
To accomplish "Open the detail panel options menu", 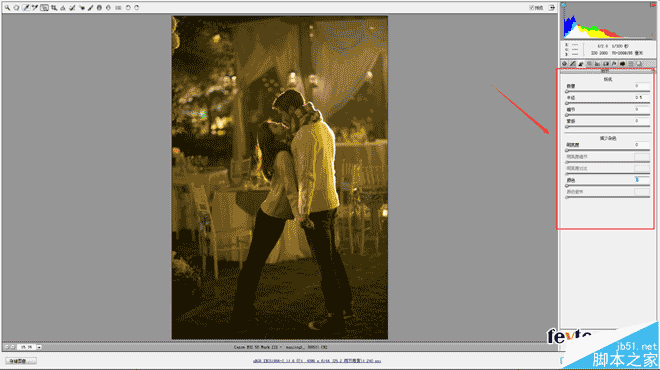I will tap(652, 71).
